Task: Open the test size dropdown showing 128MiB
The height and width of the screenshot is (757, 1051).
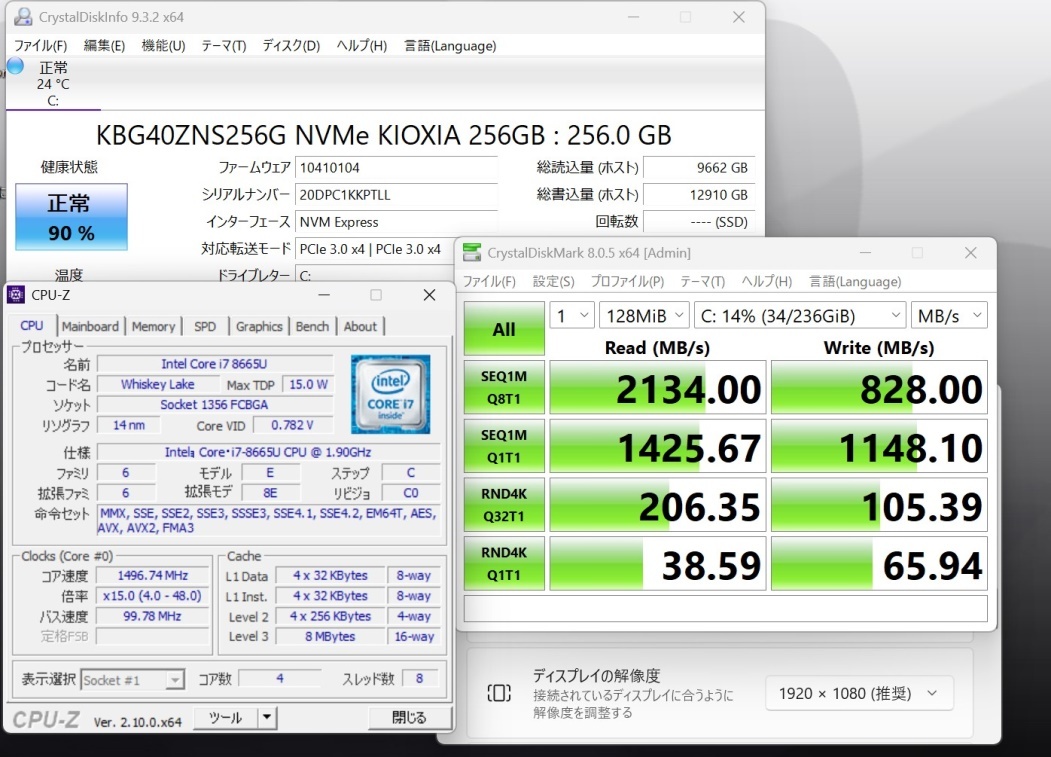Action: [644, 316]
